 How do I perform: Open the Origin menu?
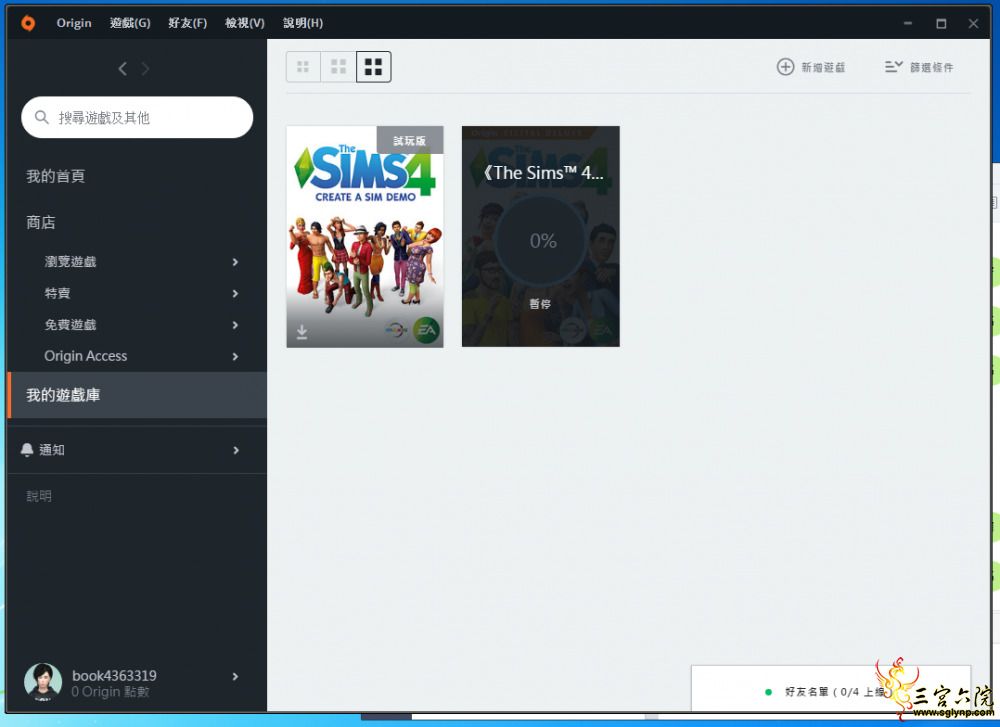click(x=74, y=23)
